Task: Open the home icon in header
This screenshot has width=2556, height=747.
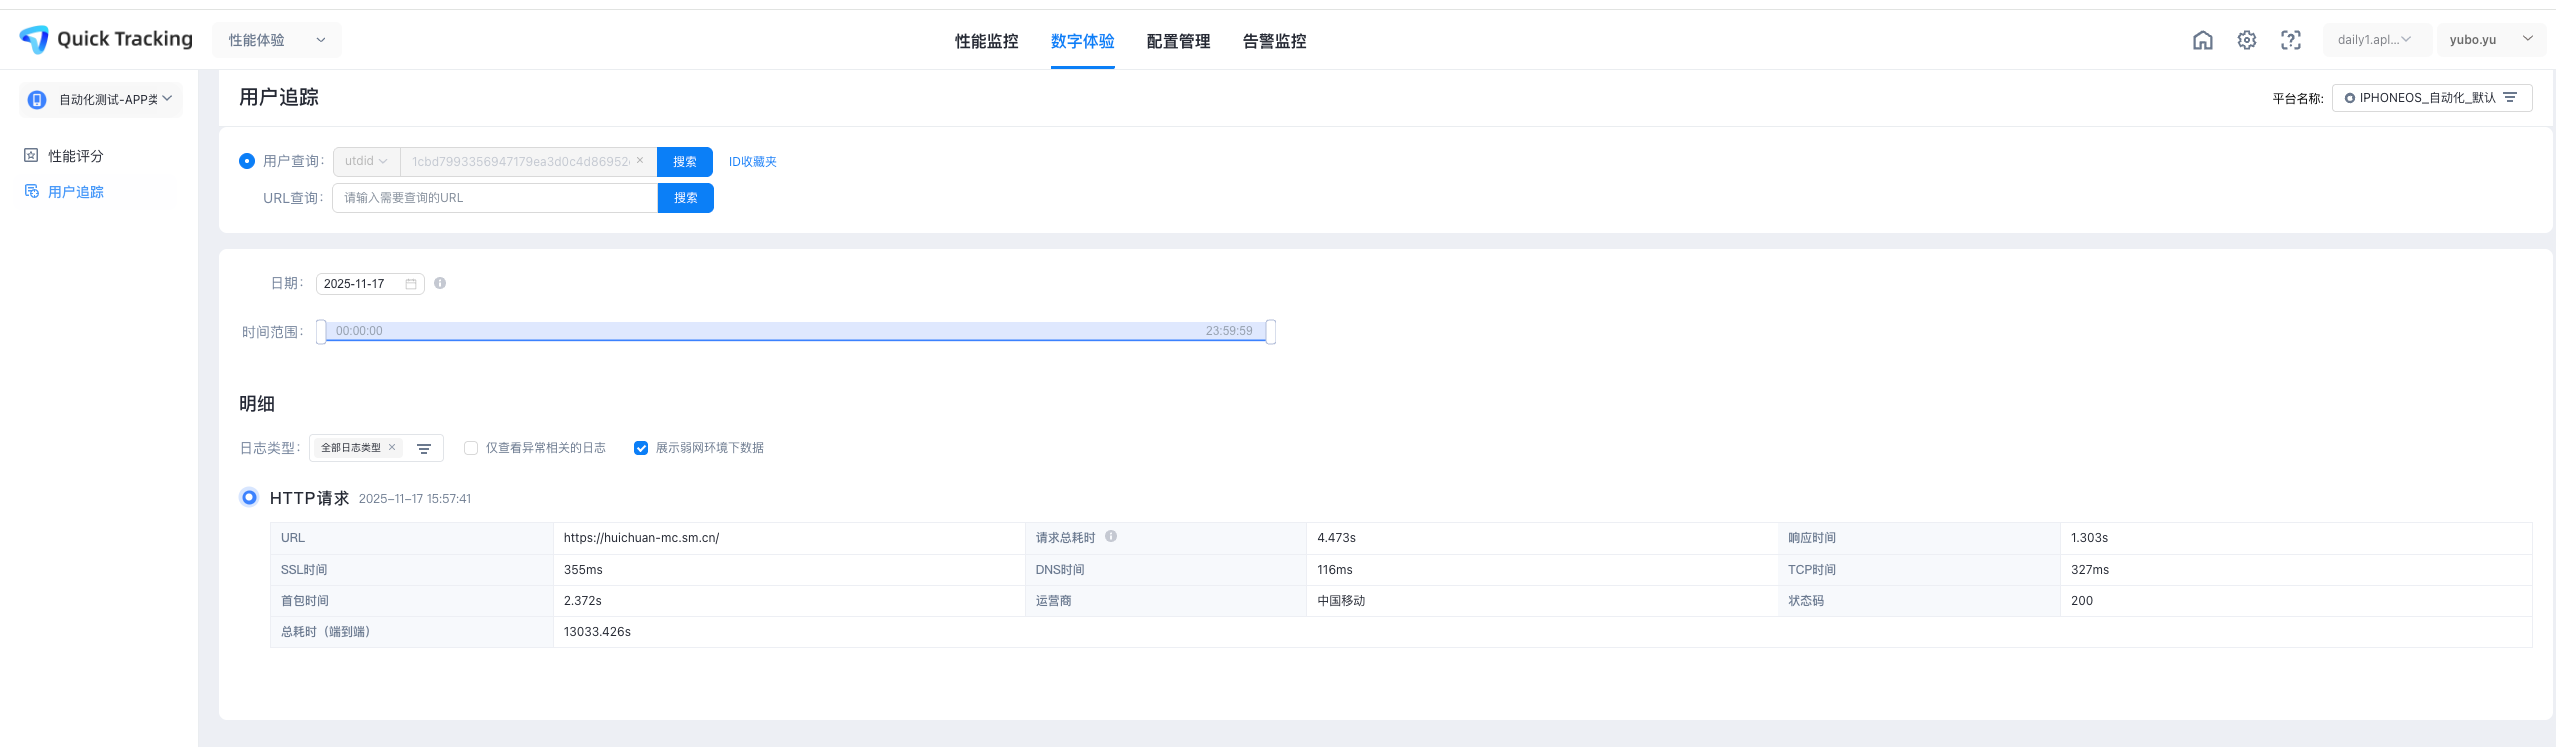Action: (x=2202, y=40)
